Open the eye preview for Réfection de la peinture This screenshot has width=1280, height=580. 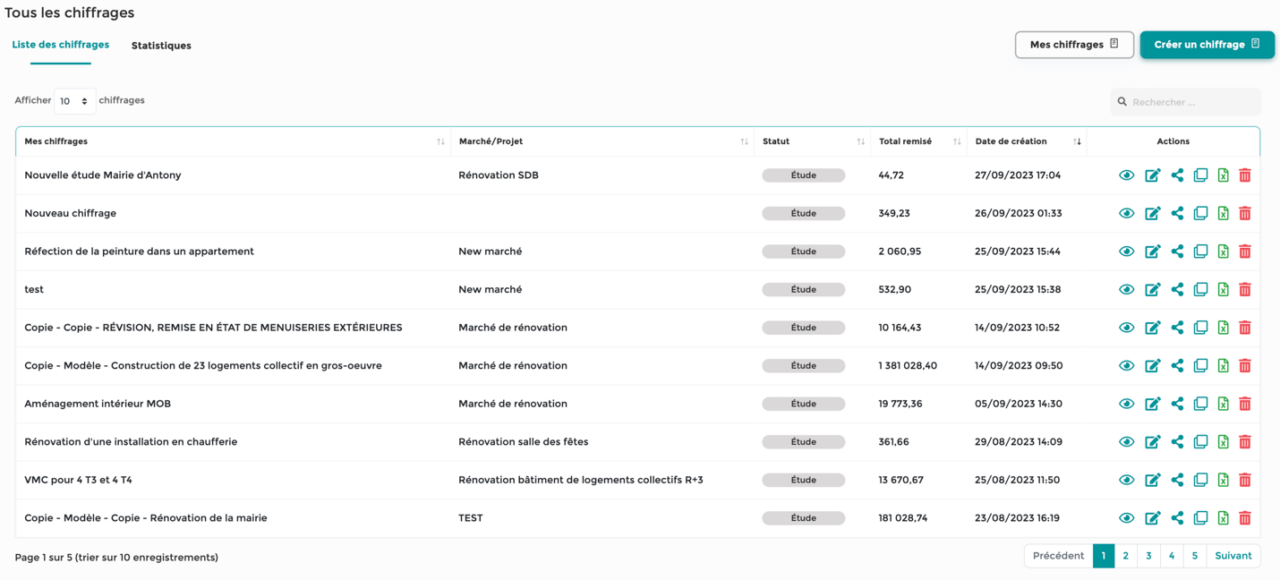pos(1127,251)
